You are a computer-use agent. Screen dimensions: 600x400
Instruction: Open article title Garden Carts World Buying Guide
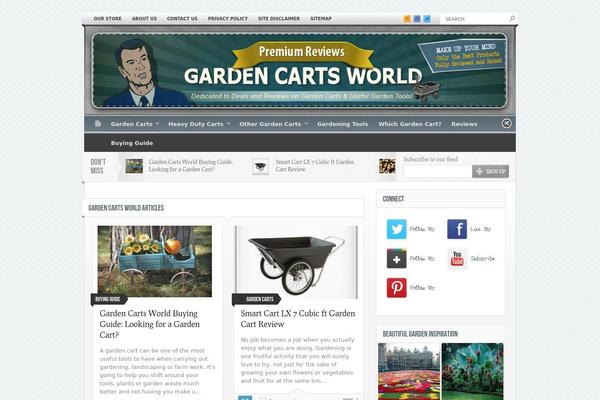152,324
